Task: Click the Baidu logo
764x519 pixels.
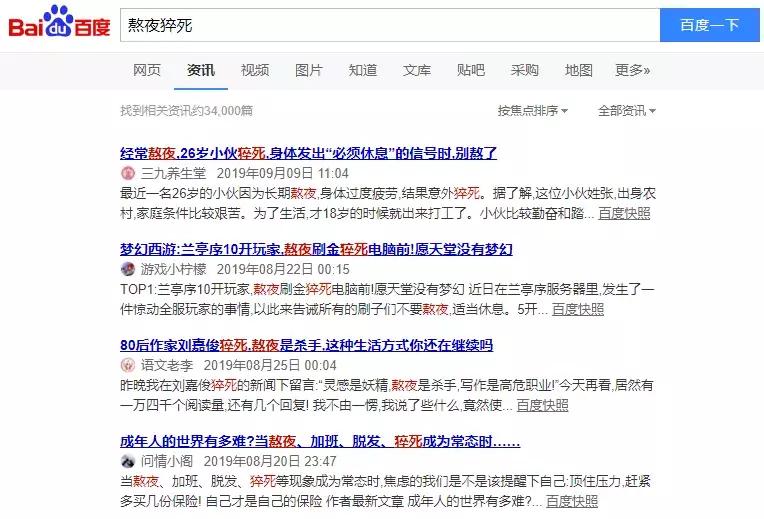Action: [x=59, y=22]
